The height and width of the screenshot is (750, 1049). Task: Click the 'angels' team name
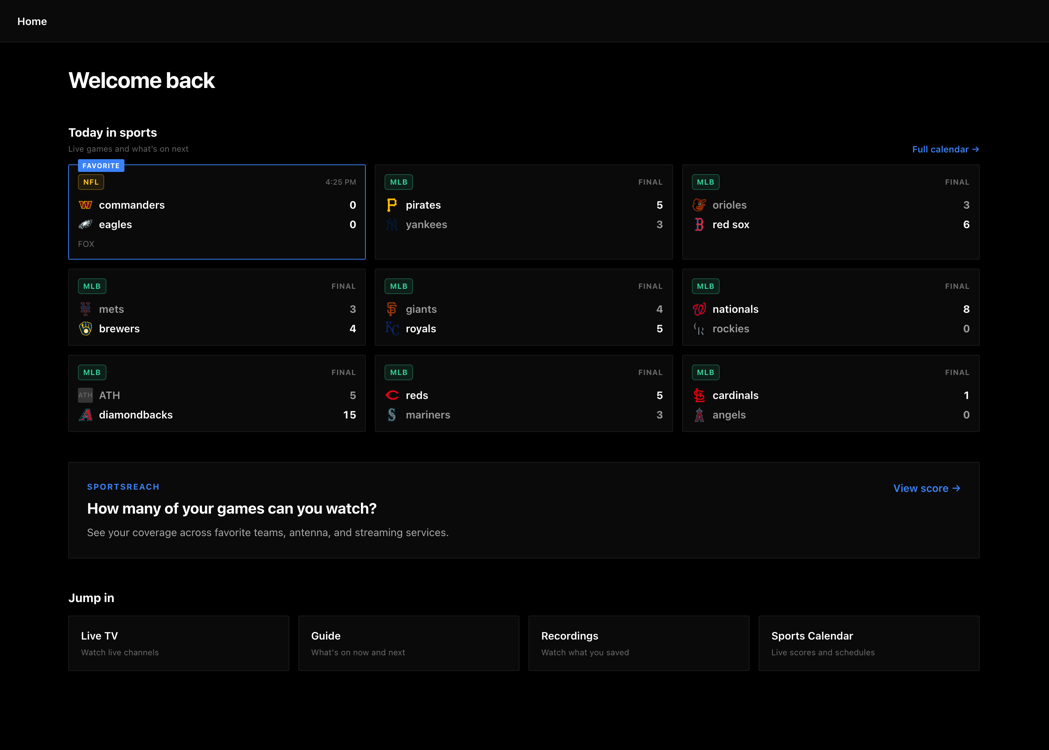click(729, 415)
